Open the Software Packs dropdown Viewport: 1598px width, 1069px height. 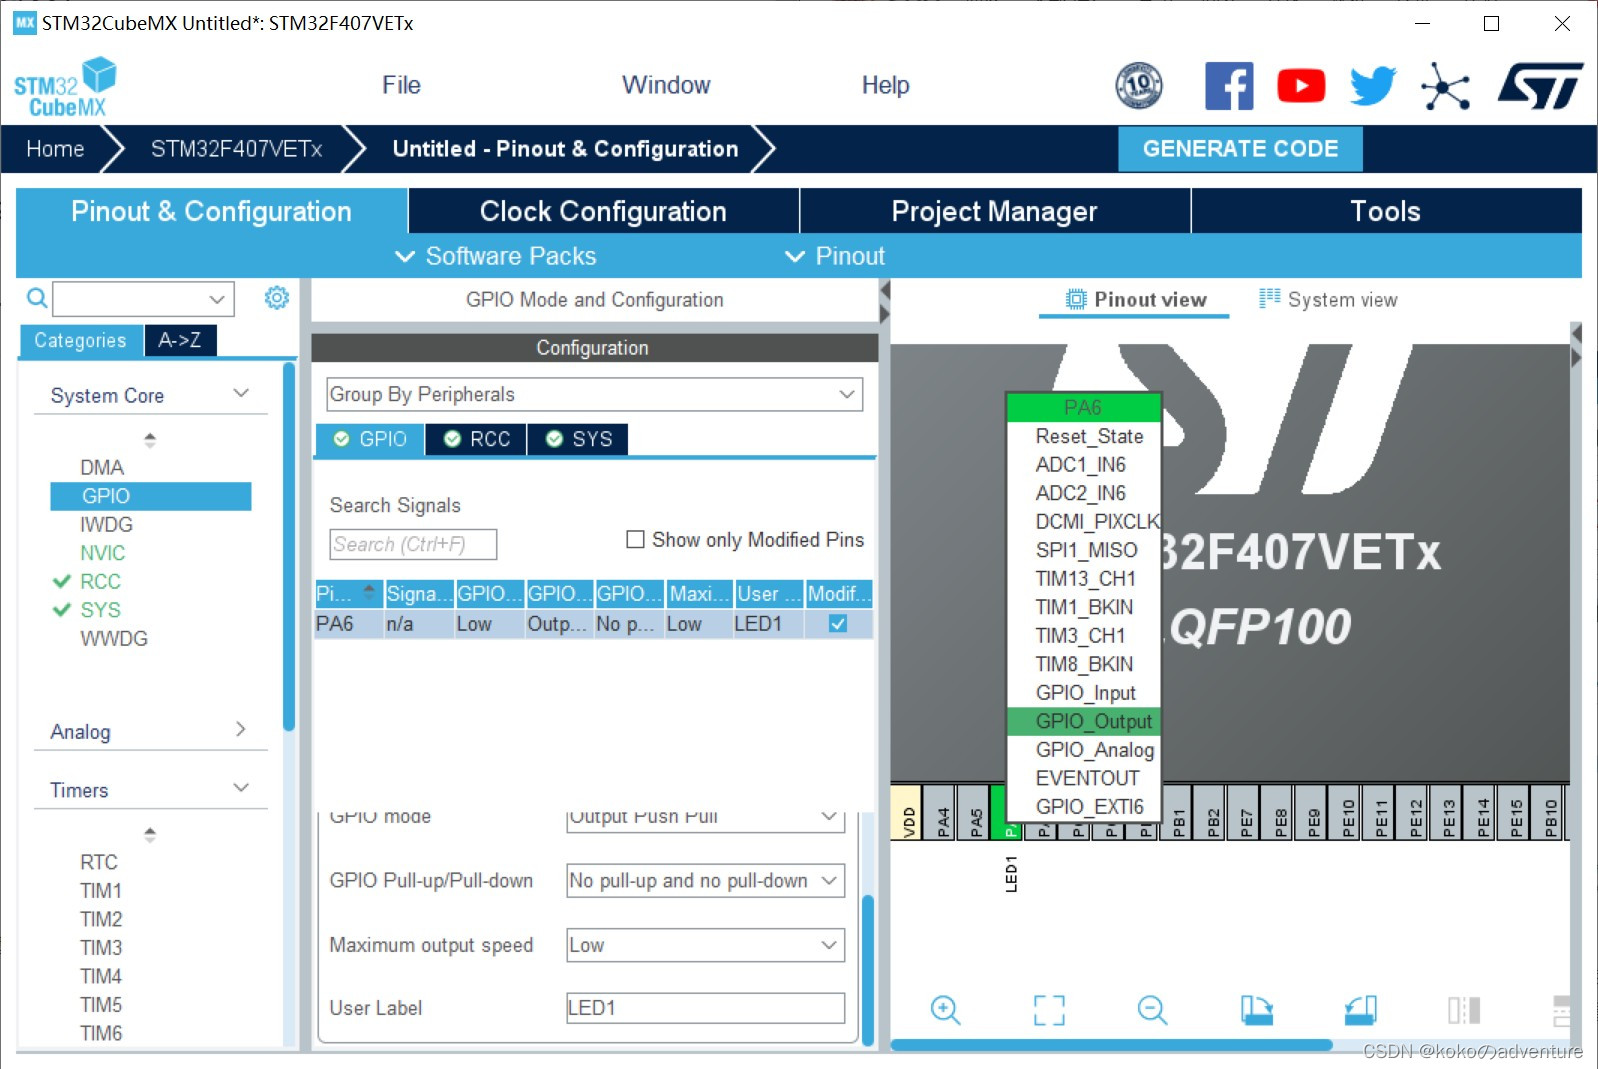(497, 256)
